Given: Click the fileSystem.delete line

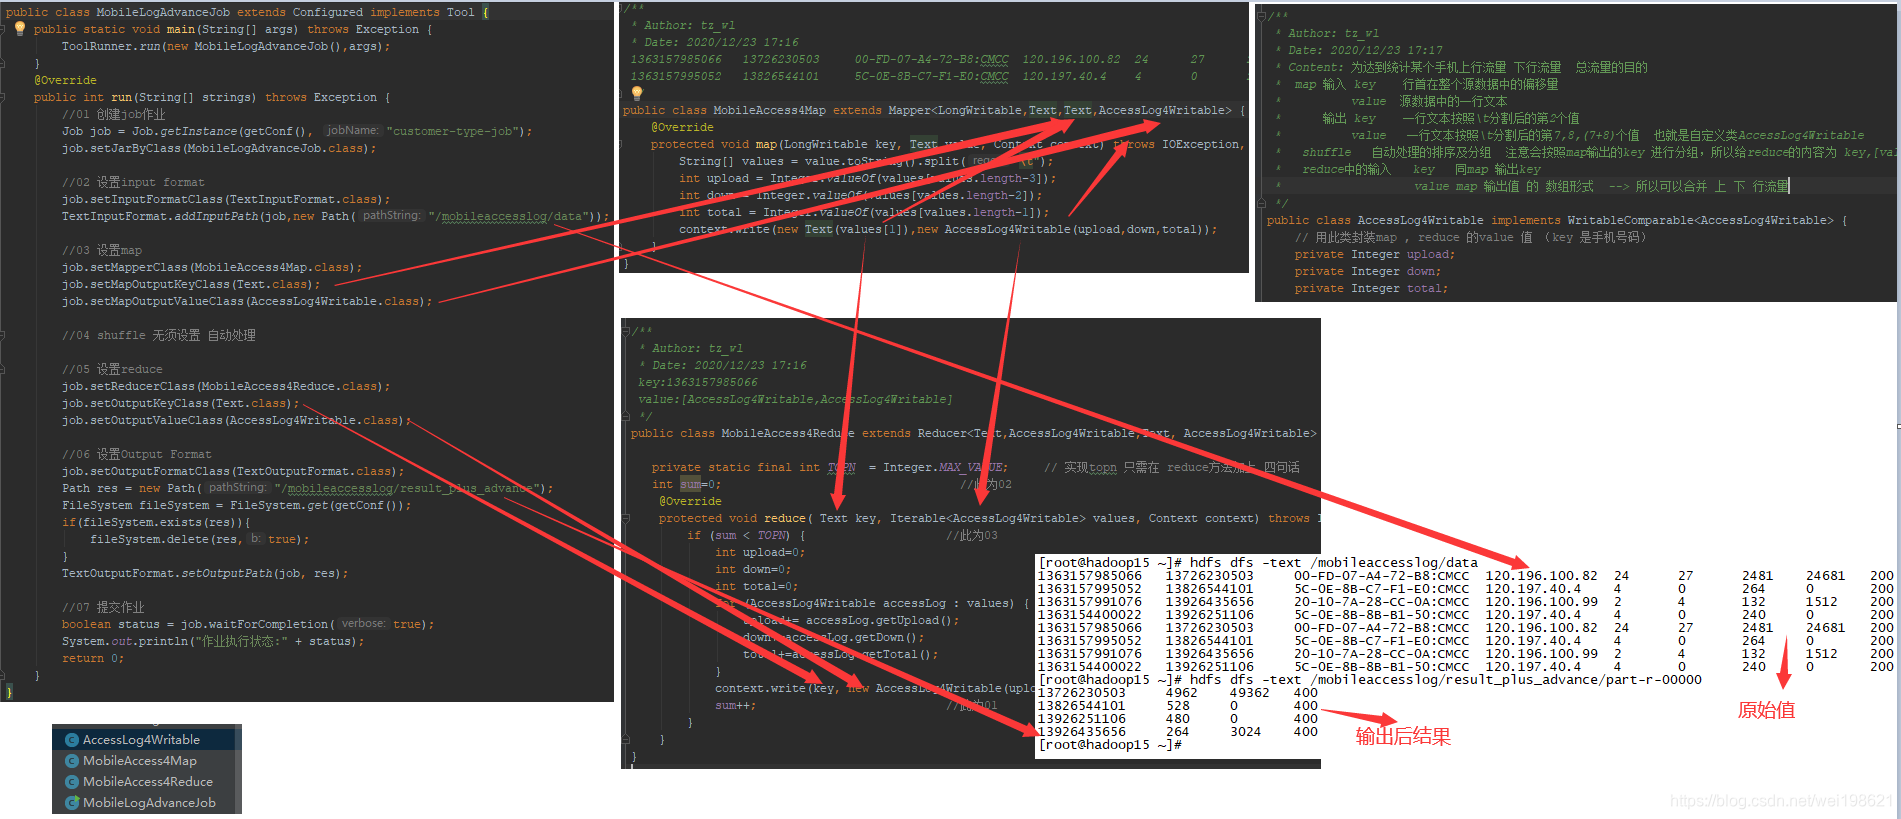Looking at the screenshot, I should [199, 540].
